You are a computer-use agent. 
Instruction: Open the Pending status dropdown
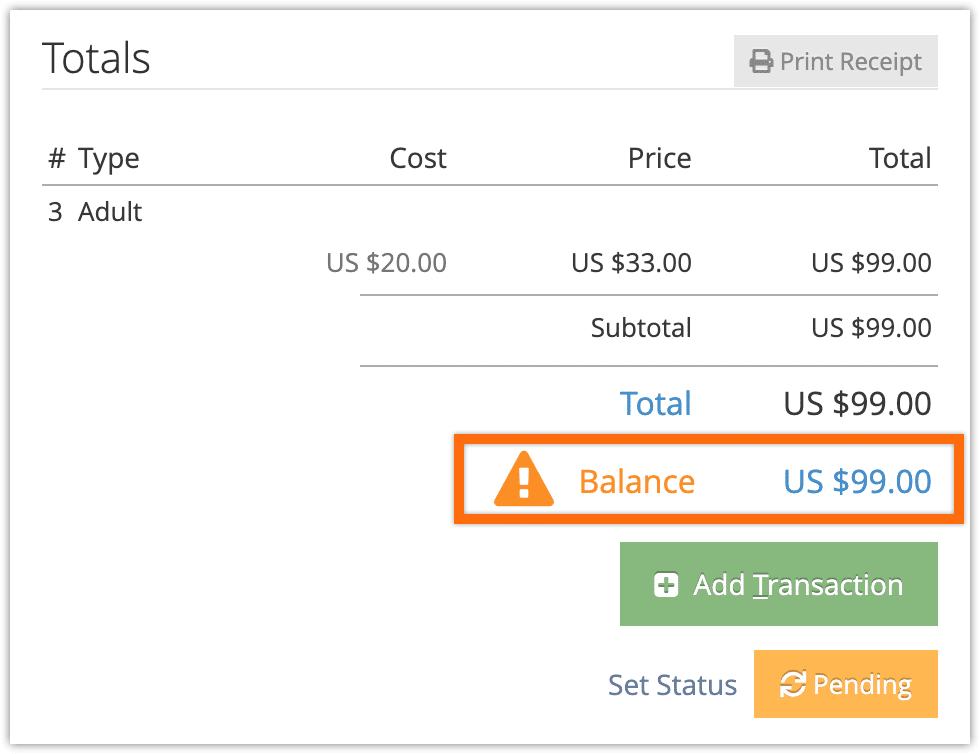846,684
